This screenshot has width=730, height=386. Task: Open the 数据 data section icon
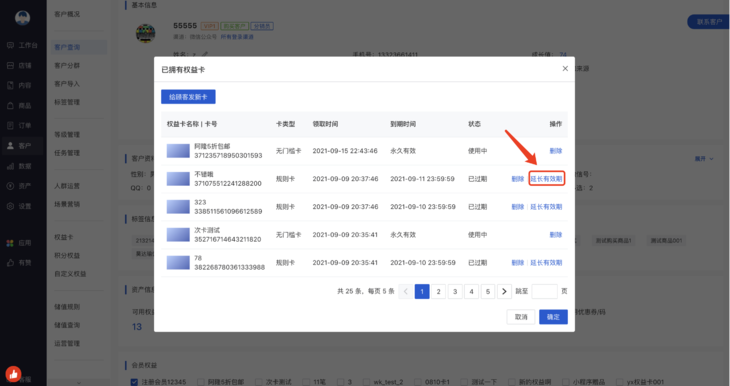[10, 166]
